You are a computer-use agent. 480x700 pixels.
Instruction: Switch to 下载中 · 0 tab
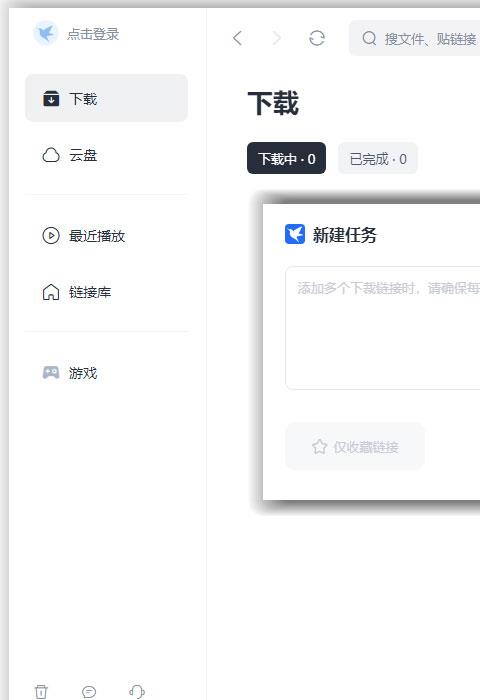click(x=286, y=158)
